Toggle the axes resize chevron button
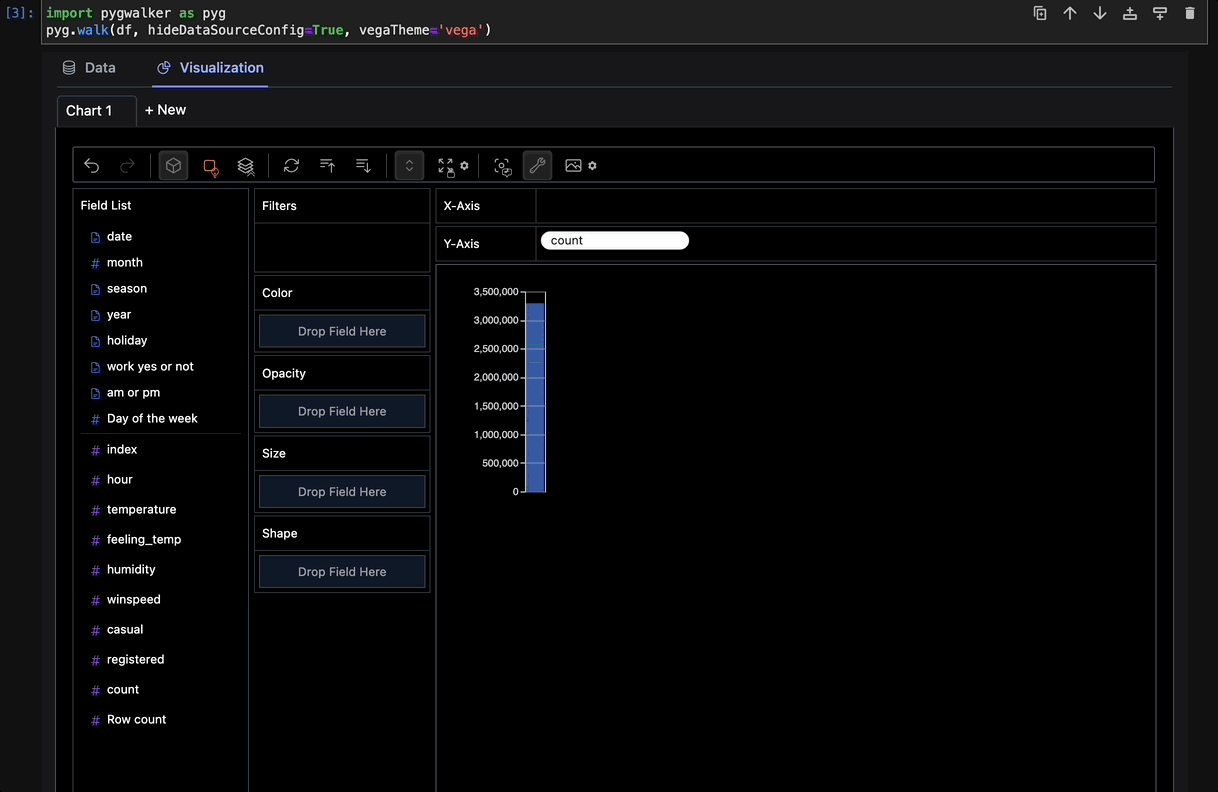The height and width of the screenshot is (792, 1218). point(409,166)
